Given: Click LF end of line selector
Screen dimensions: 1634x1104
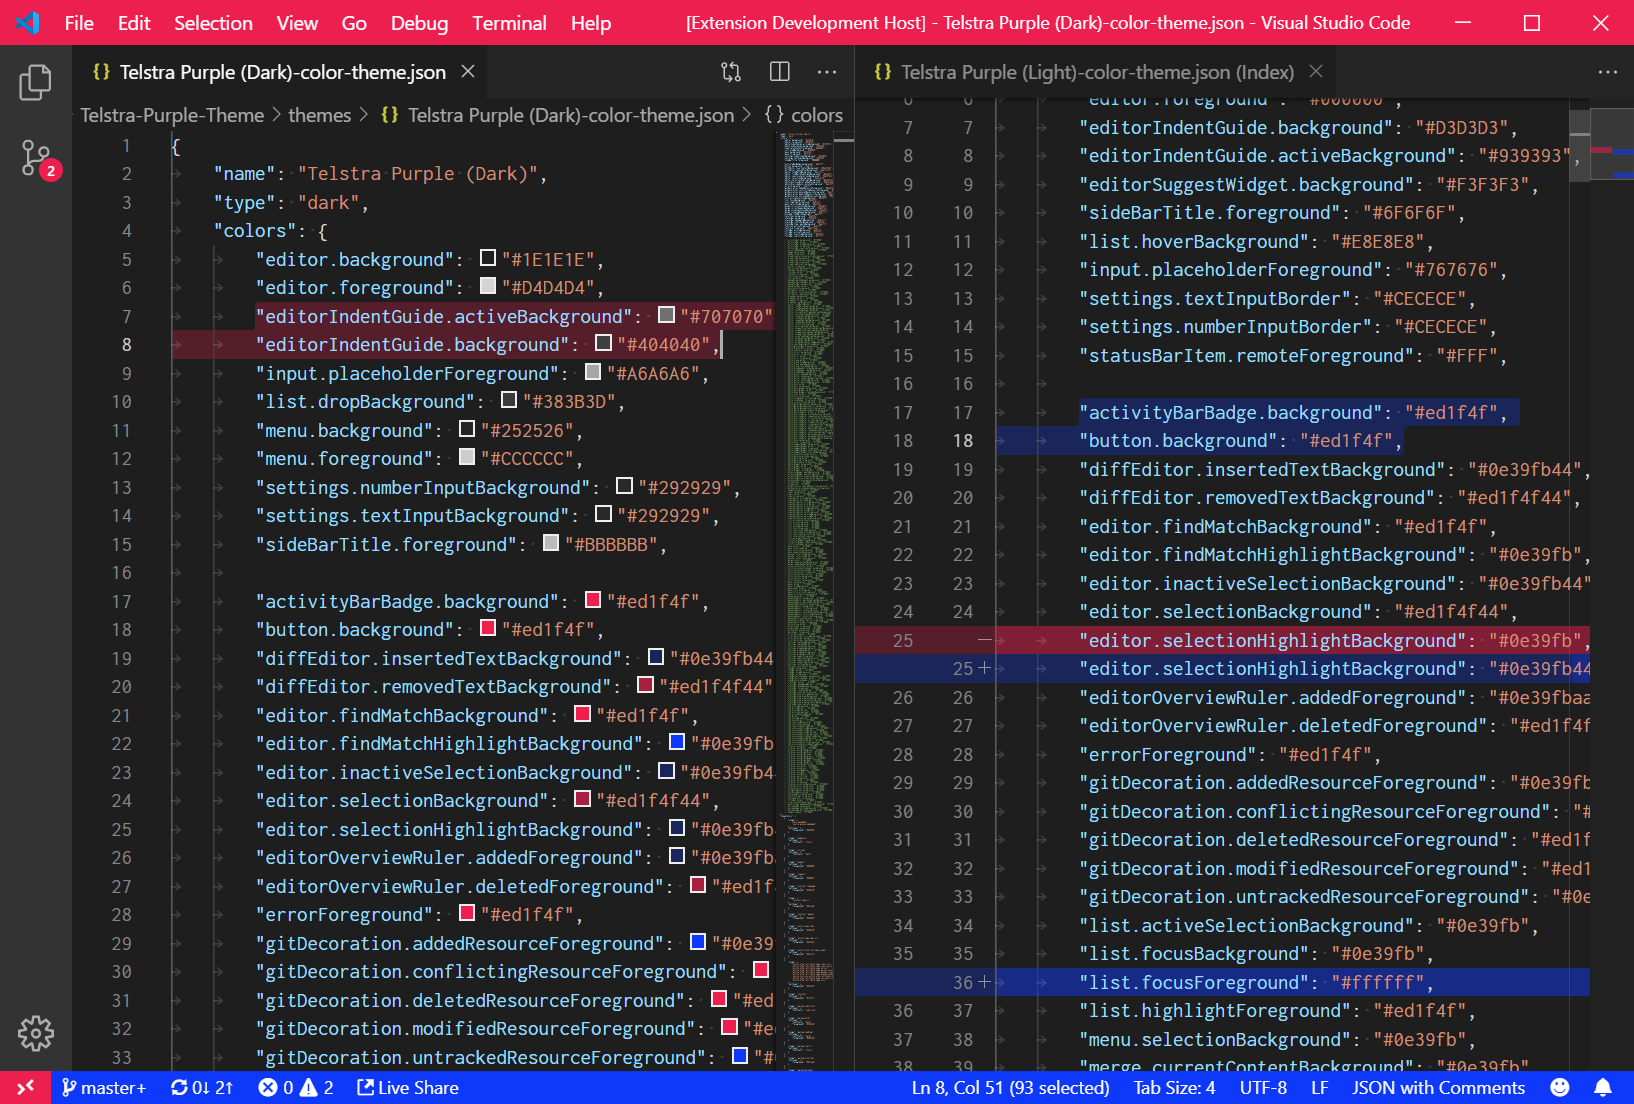Looking at the screenshot, I should coord(1319,1088).
